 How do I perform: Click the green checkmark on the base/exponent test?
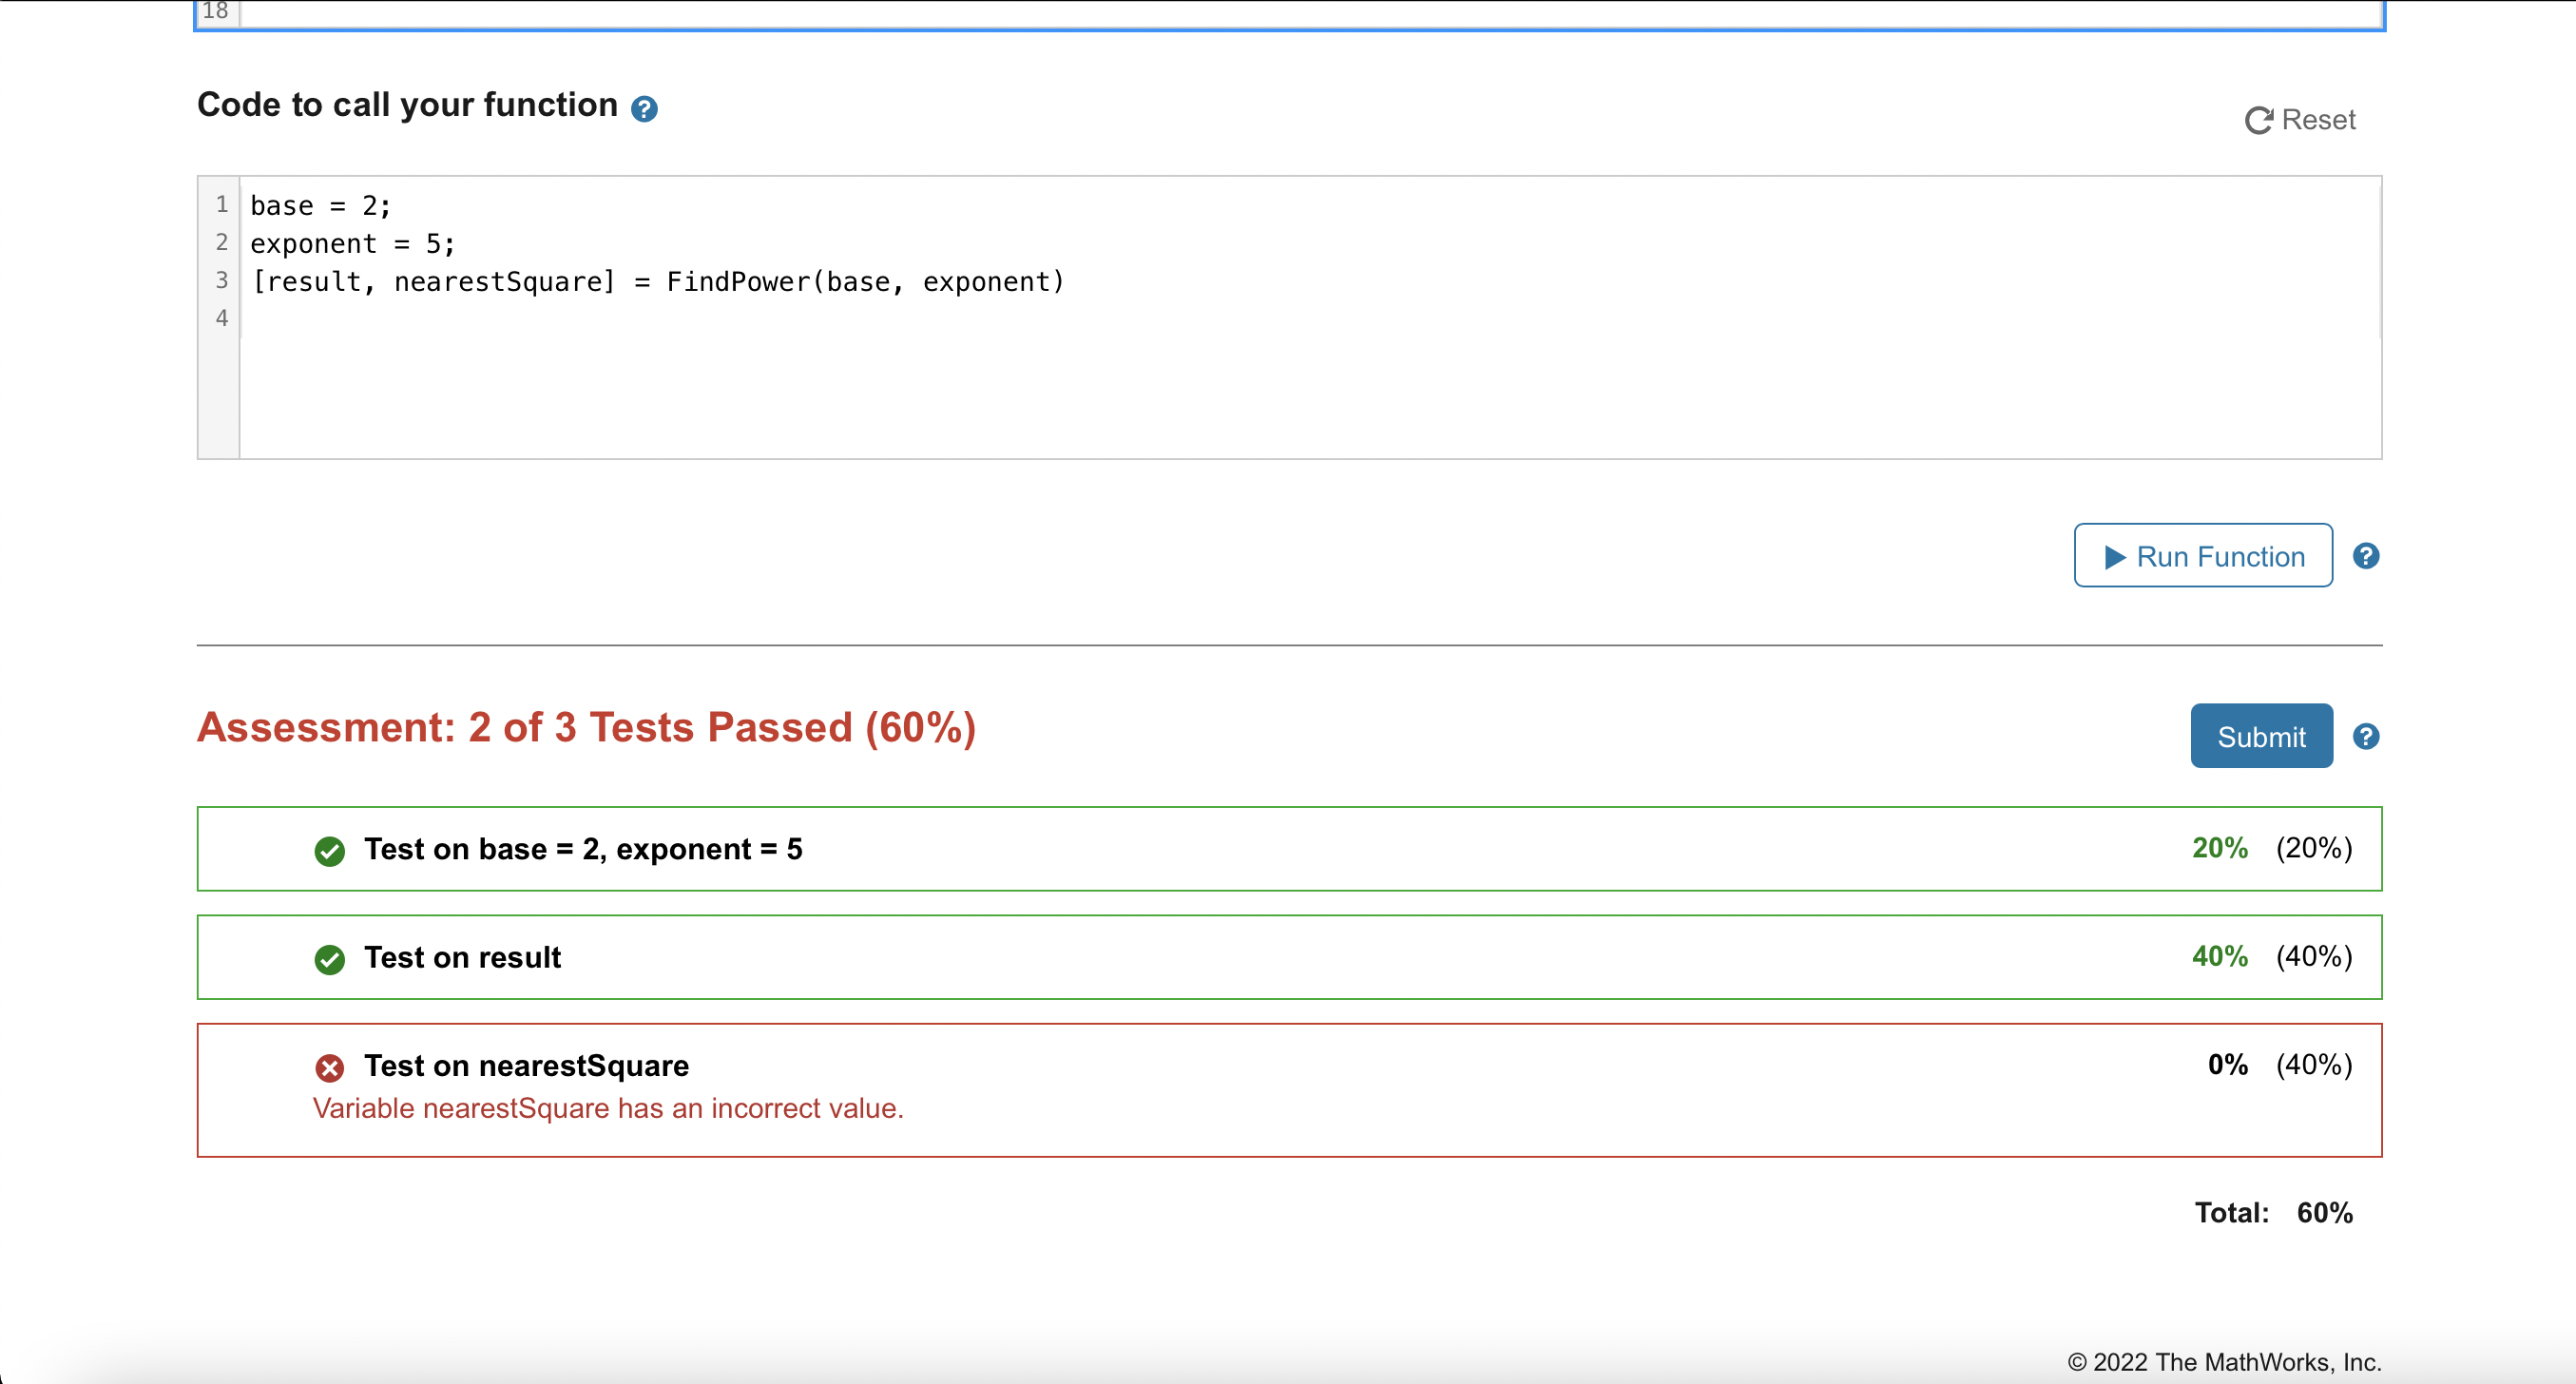[x=330, y=851]
